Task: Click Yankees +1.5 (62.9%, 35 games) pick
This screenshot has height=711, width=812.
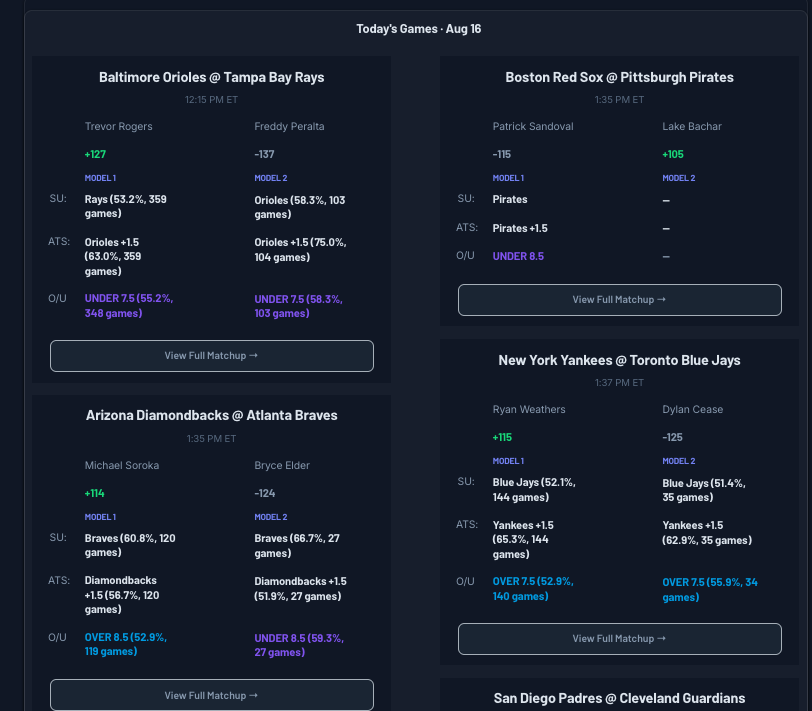Action: pyautogui.click(x=707, y=533)
